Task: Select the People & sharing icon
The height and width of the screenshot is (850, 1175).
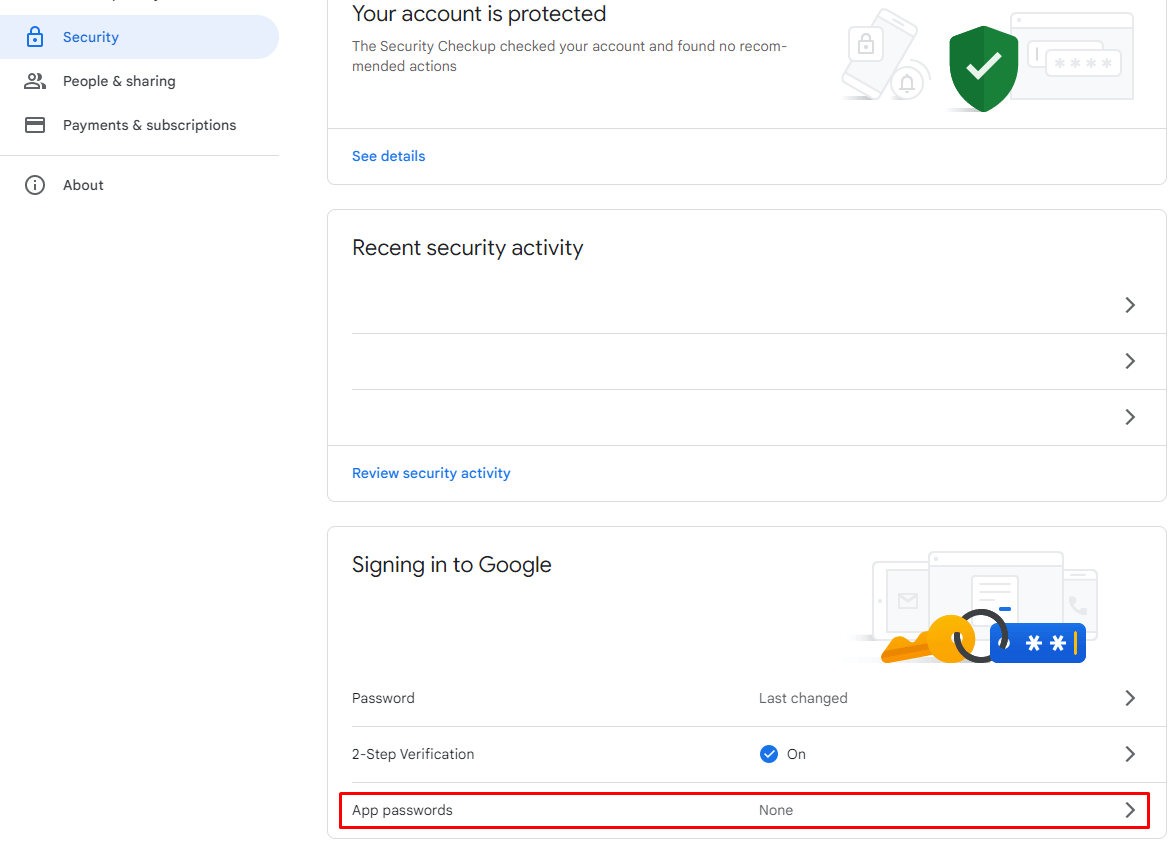Action: pos(35,81)
